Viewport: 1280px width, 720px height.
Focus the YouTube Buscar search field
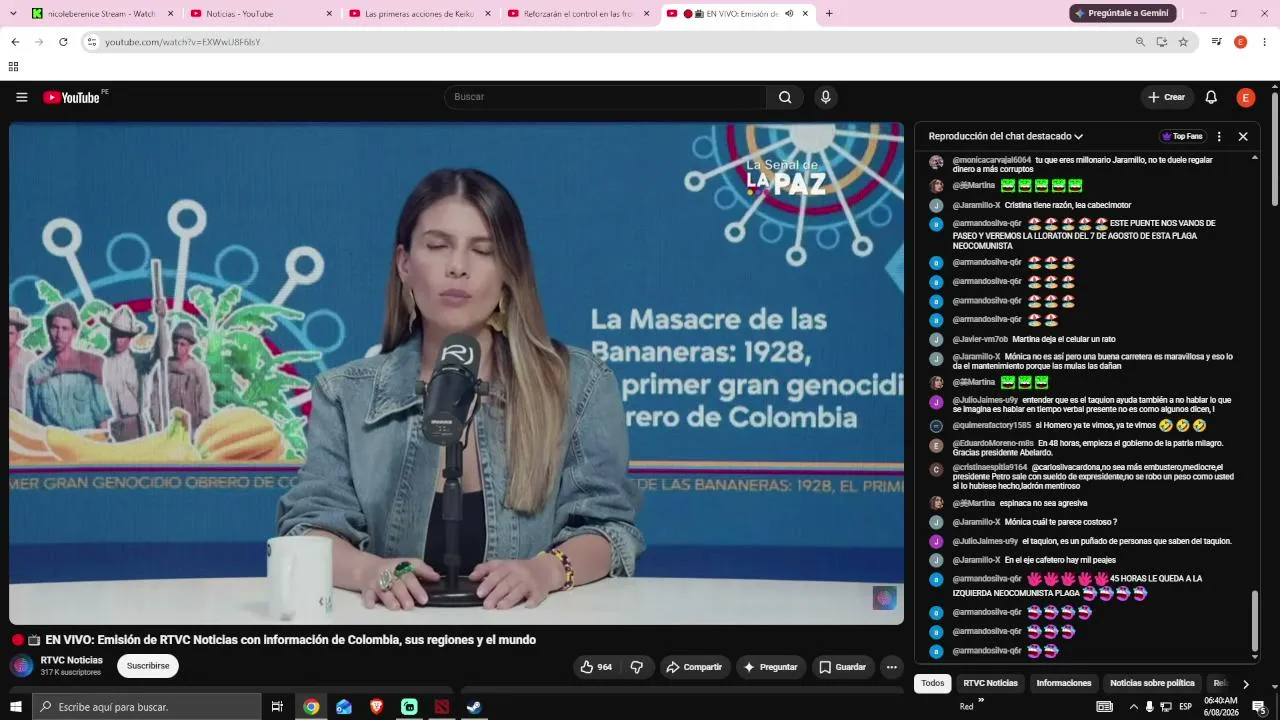pos(606,97)
